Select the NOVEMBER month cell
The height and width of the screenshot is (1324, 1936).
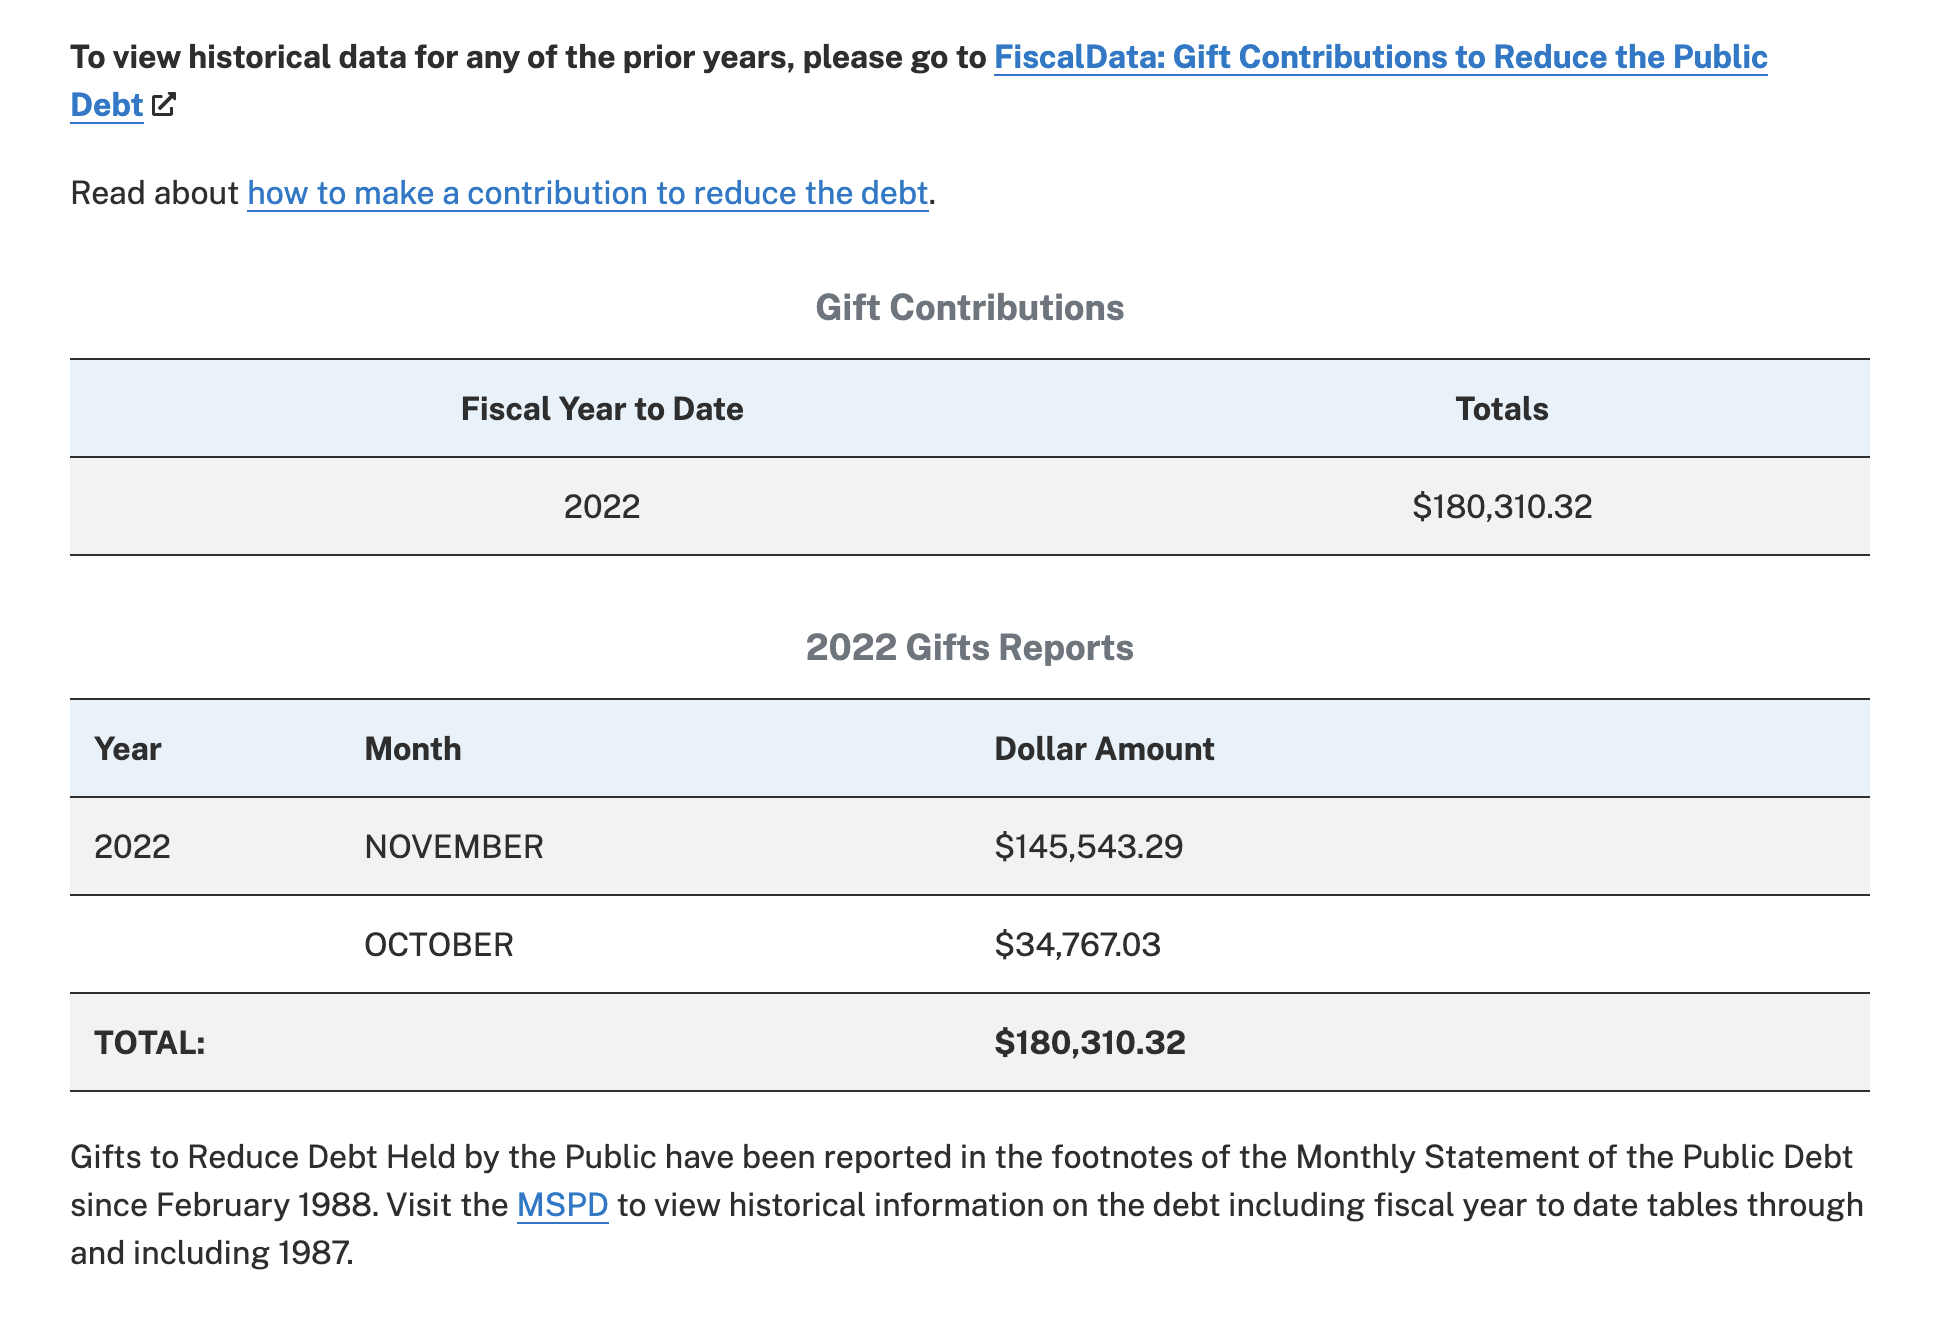[454, 847]
